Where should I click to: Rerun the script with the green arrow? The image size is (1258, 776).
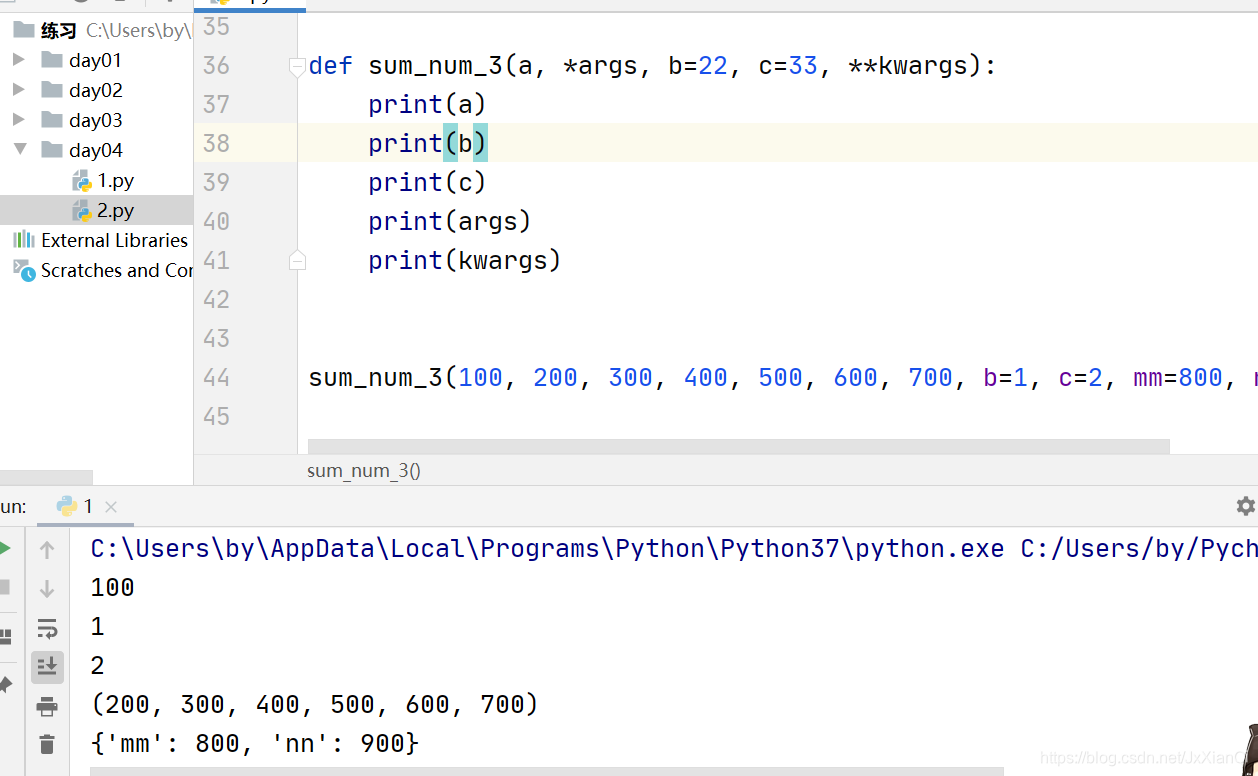pos(4,549)
